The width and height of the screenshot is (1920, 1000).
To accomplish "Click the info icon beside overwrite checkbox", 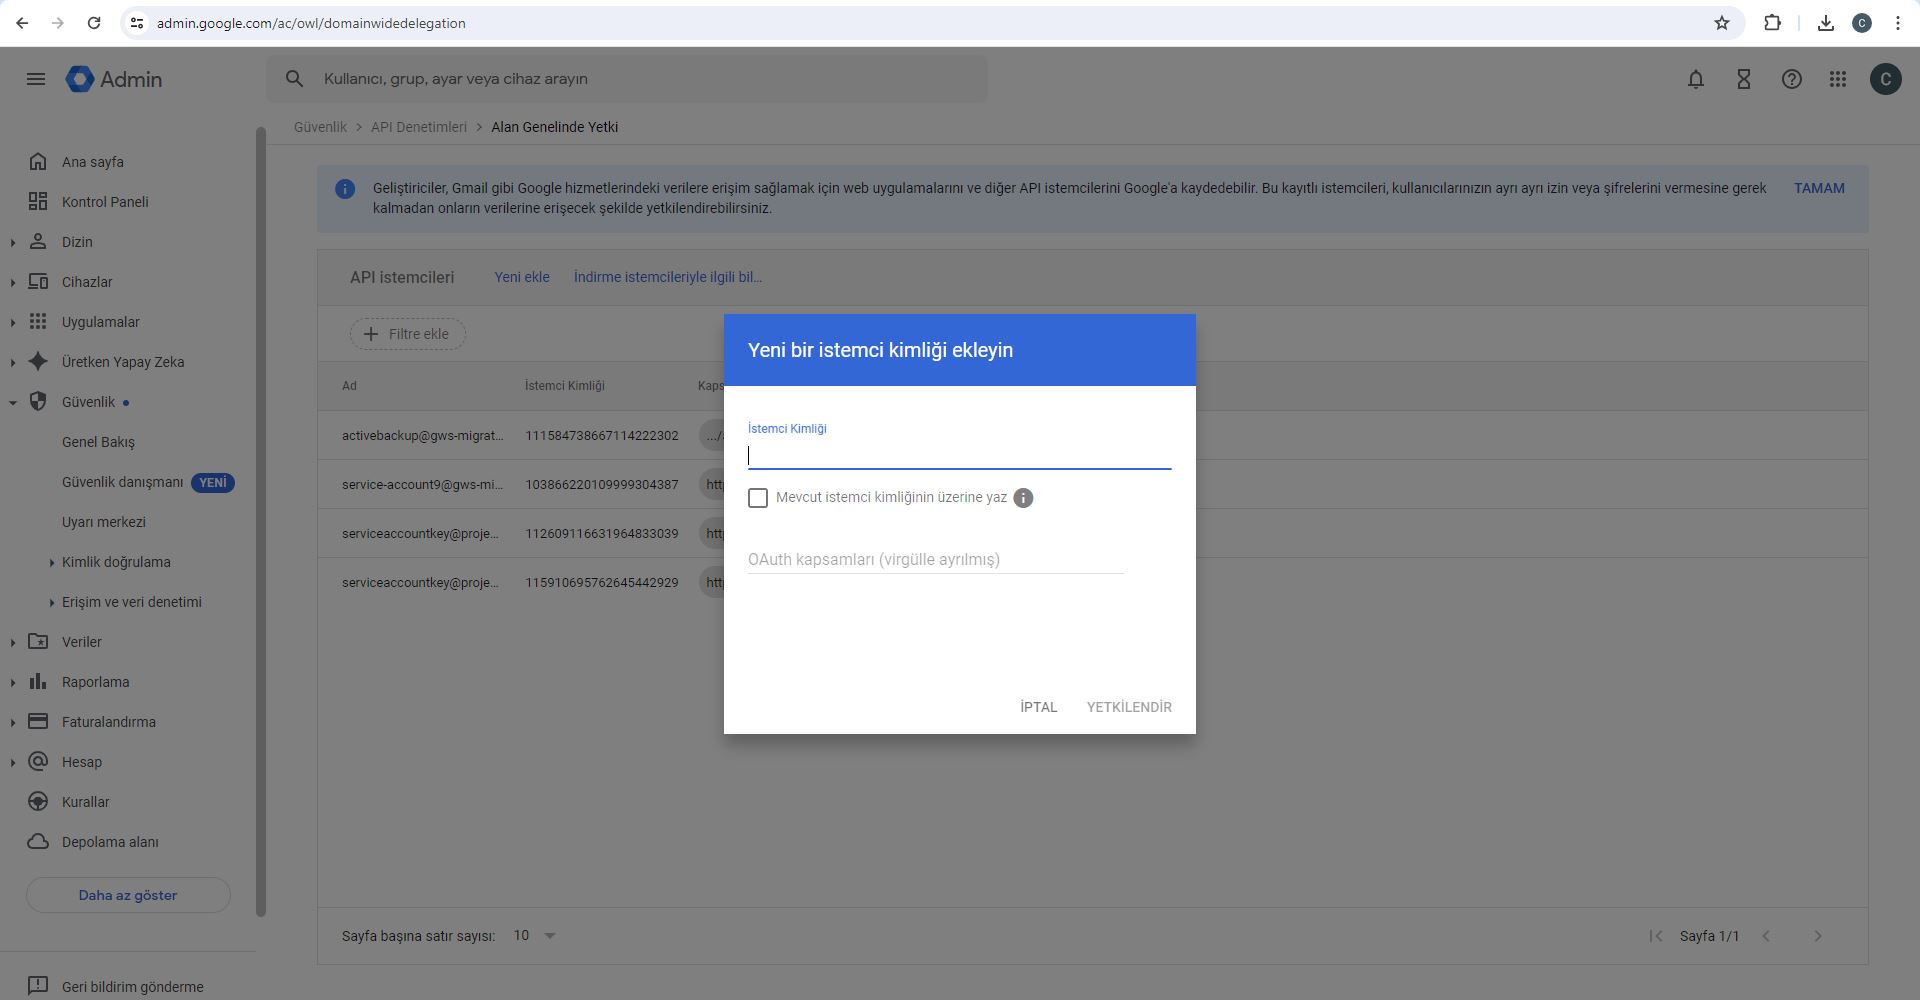I will [1022, 498].
